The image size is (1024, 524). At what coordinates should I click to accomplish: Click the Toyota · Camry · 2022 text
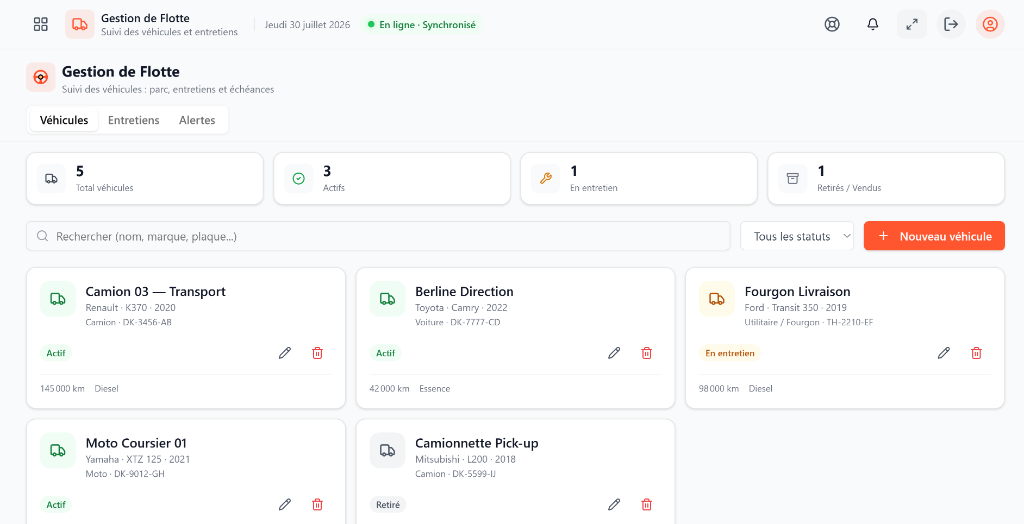point(461,308)
